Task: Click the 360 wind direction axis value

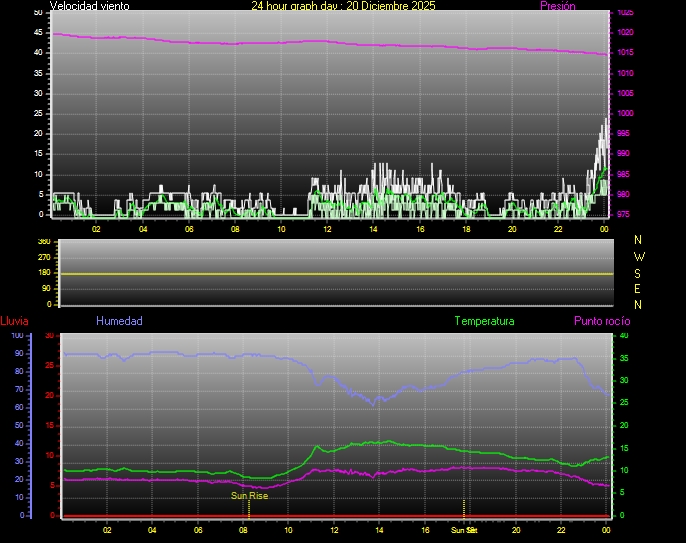Action: tap(43, 242)
